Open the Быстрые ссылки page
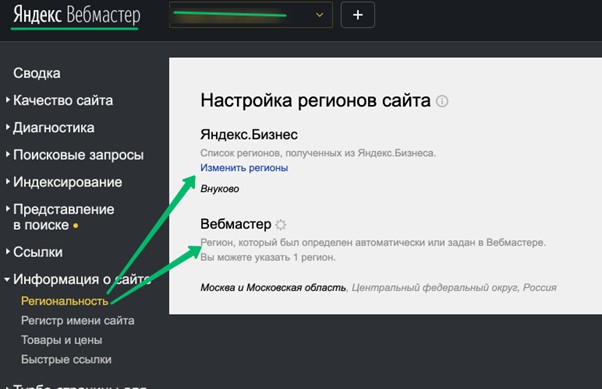This screenshot has height=389, width=602. [66, 360]
